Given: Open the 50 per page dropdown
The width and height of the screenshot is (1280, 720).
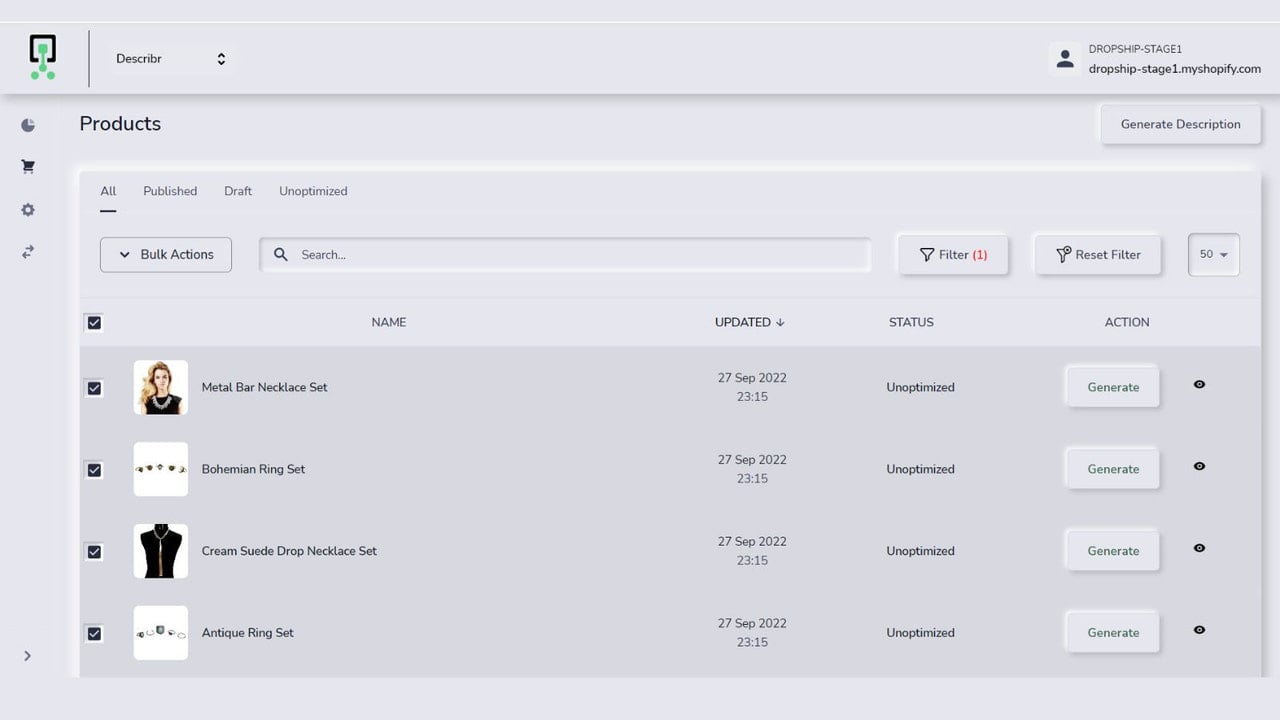Looking at the screenshot, I should click(x=1214, y=254).
